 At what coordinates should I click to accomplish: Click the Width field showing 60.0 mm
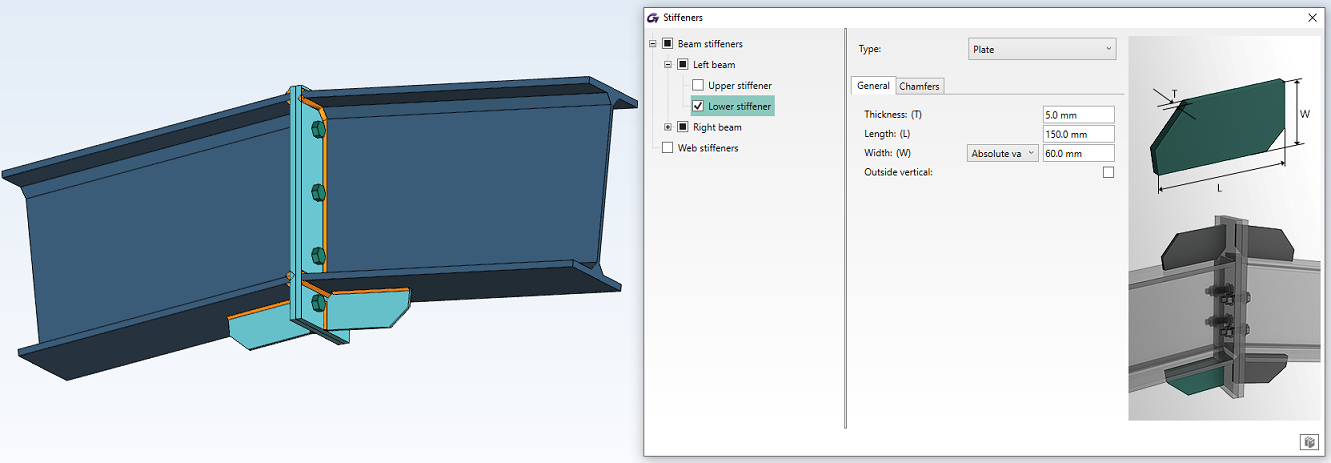pos(1078,153)
